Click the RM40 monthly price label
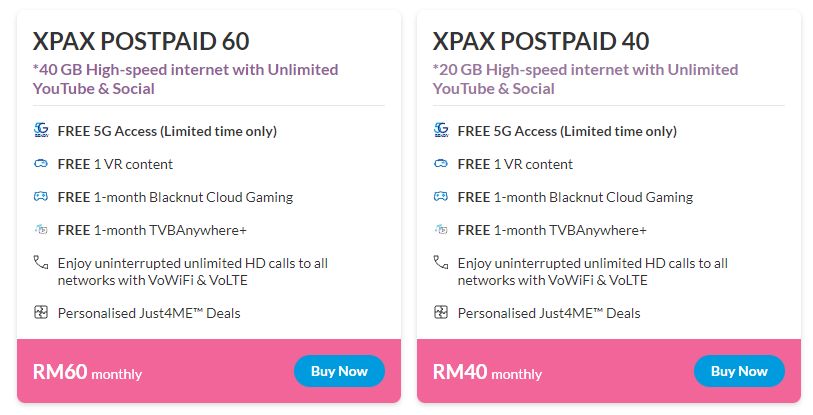The width and height of the screenshot is (813, 415). tap(487, 372)
